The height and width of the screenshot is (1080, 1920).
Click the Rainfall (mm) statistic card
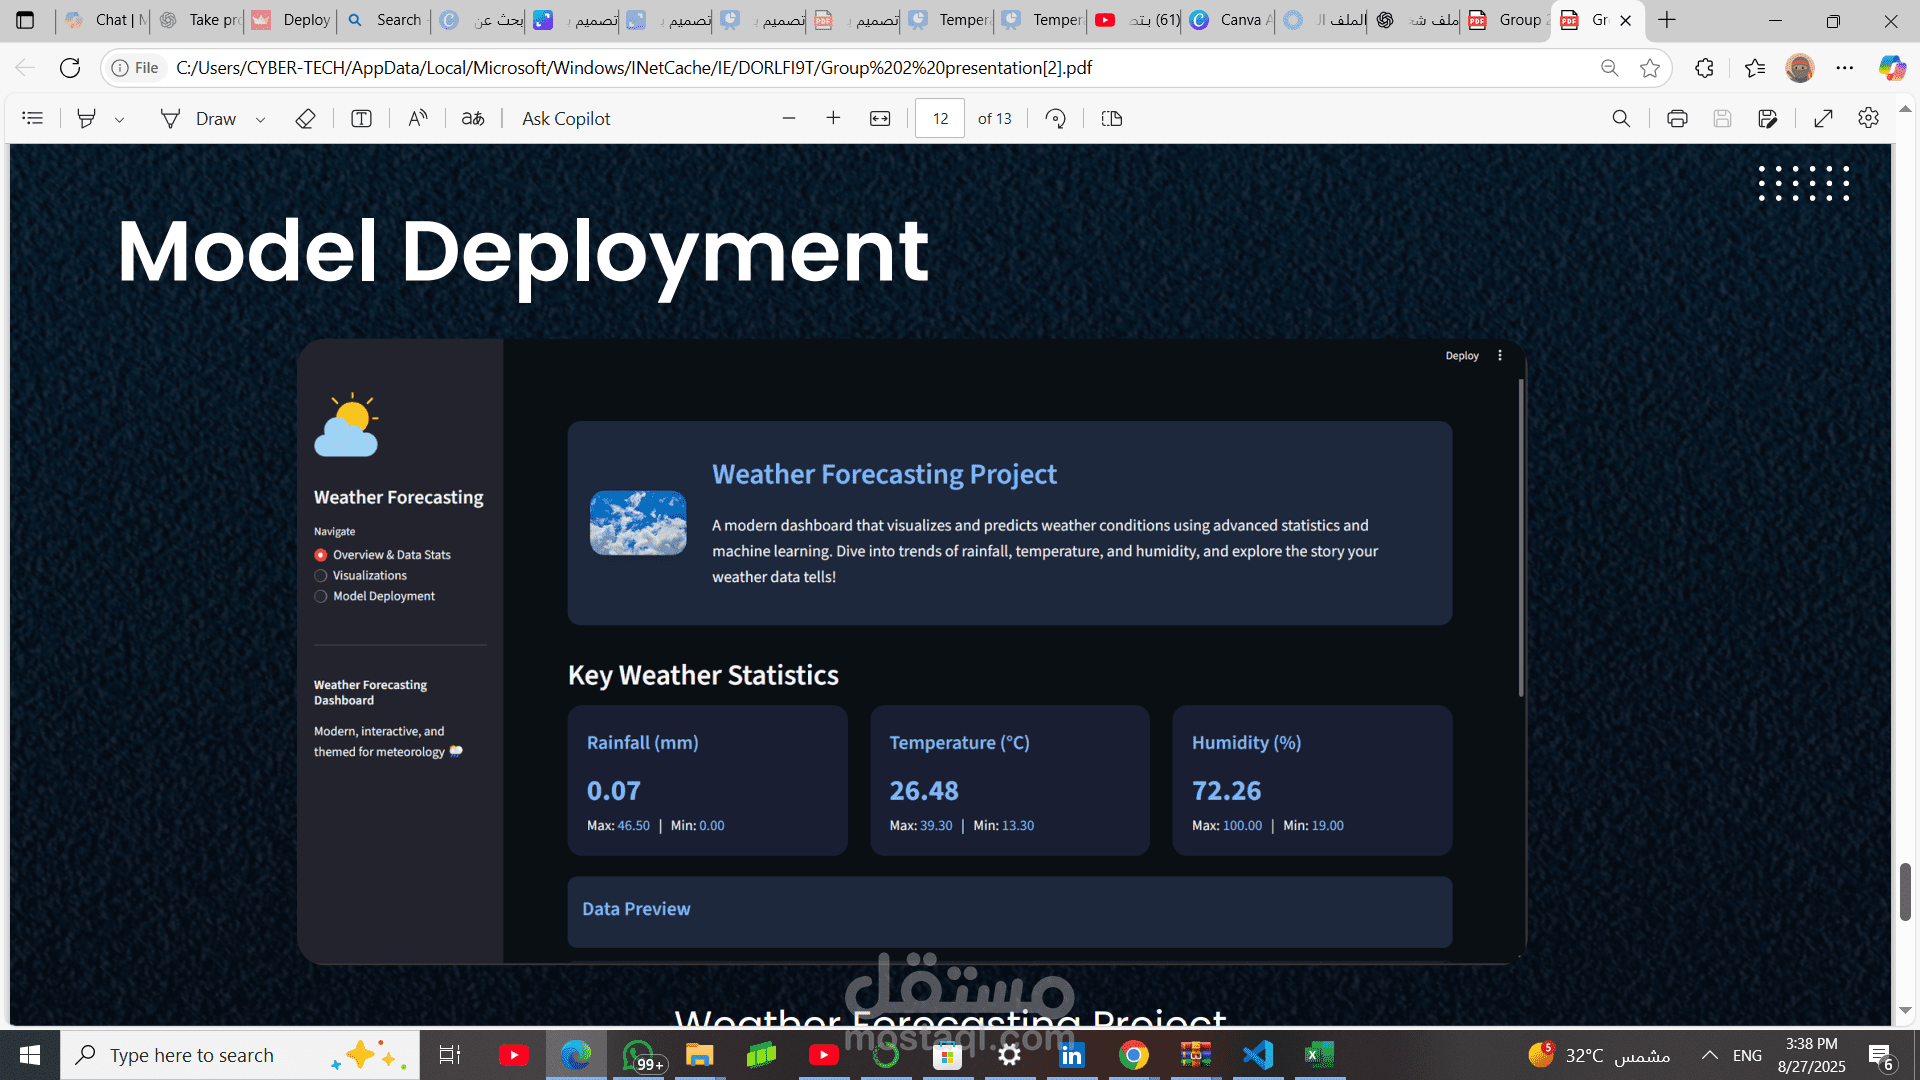click(707, 781)
